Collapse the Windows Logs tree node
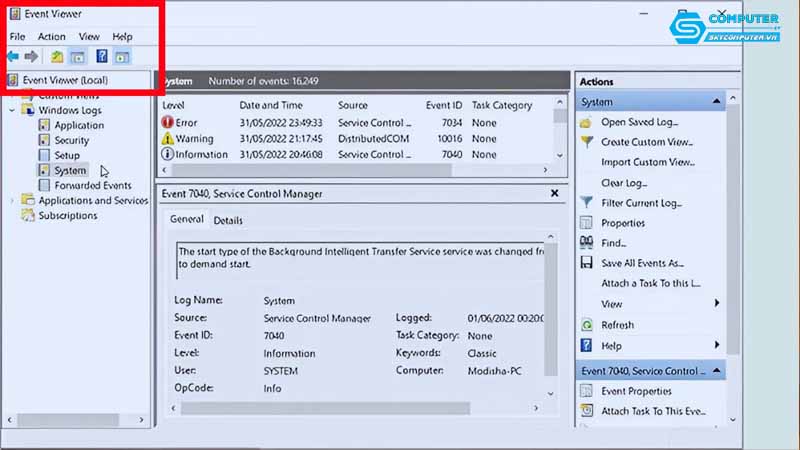Image resolution: width=800 pixels, height=450 pixels. point(12,110)
